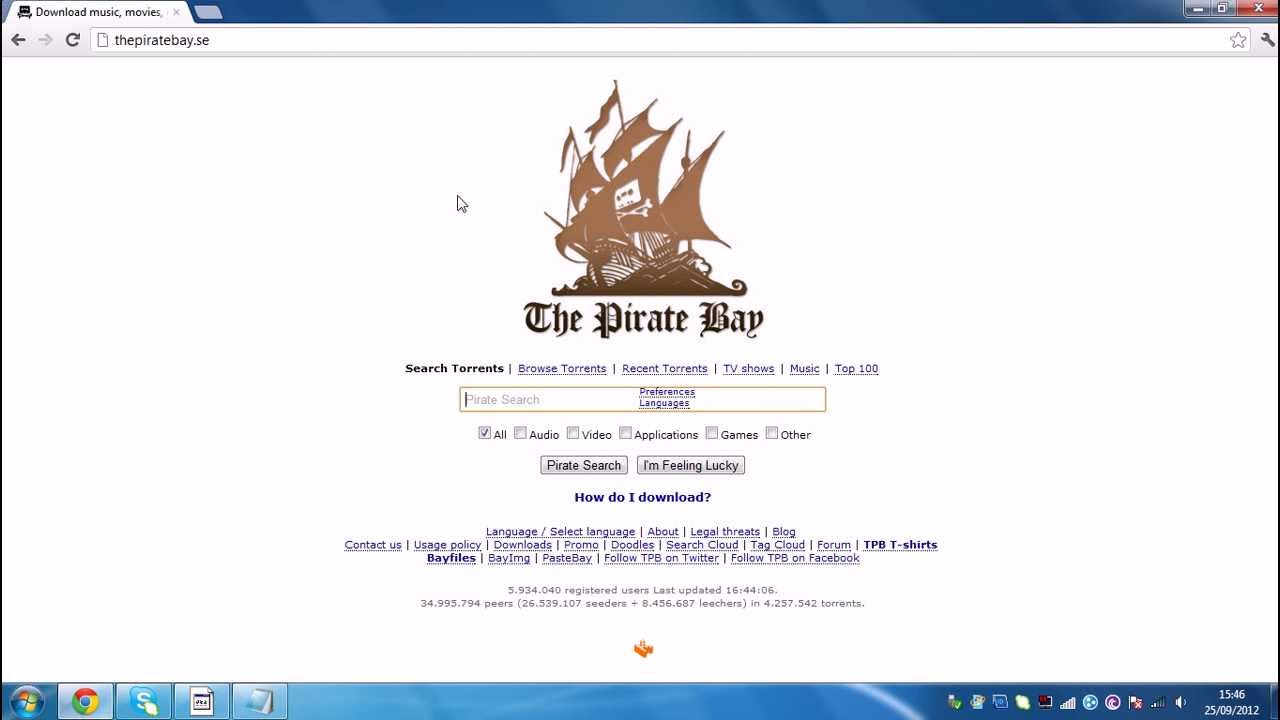Image resolution: width=1280 pixels, height=720 pixels.
Task: Open the TPB T-shirts link
Action: click(x=900, y=545)
